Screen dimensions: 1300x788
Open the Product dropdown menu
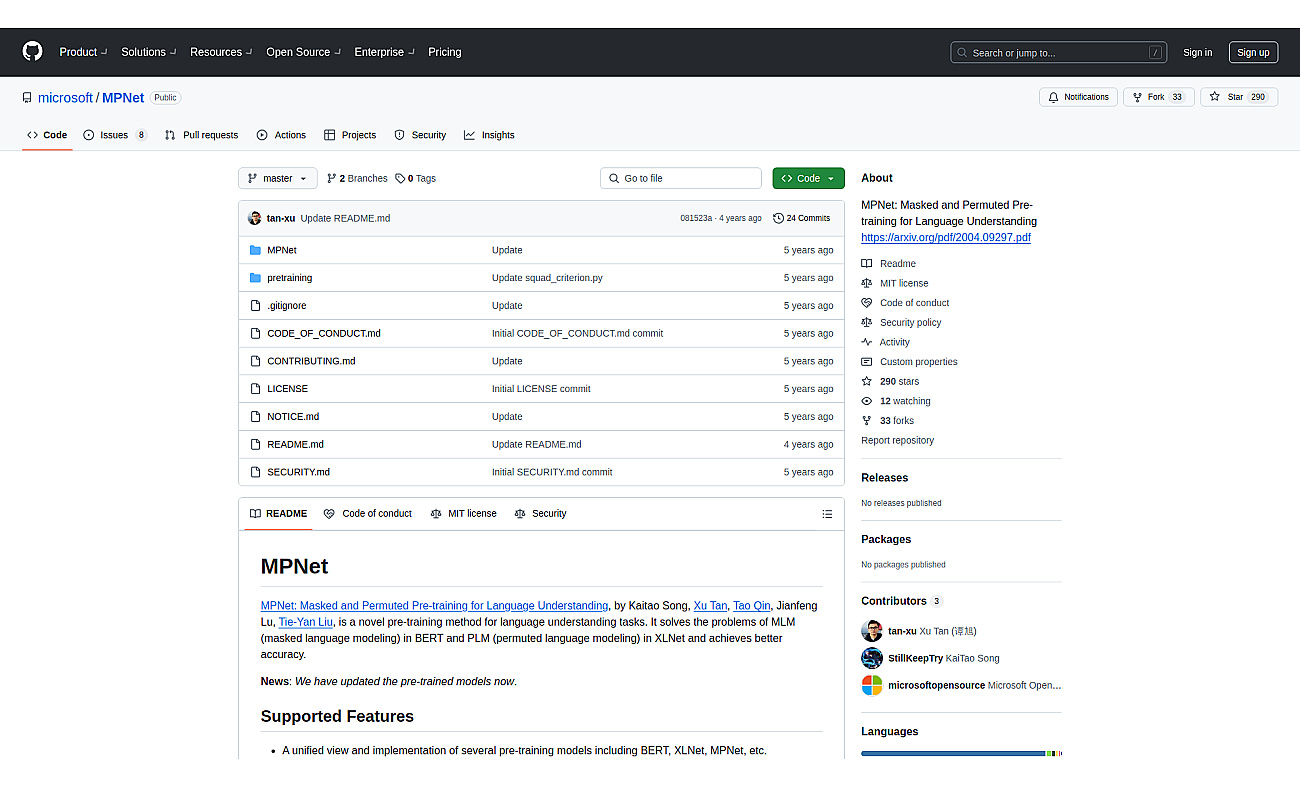tap(83, 52)
